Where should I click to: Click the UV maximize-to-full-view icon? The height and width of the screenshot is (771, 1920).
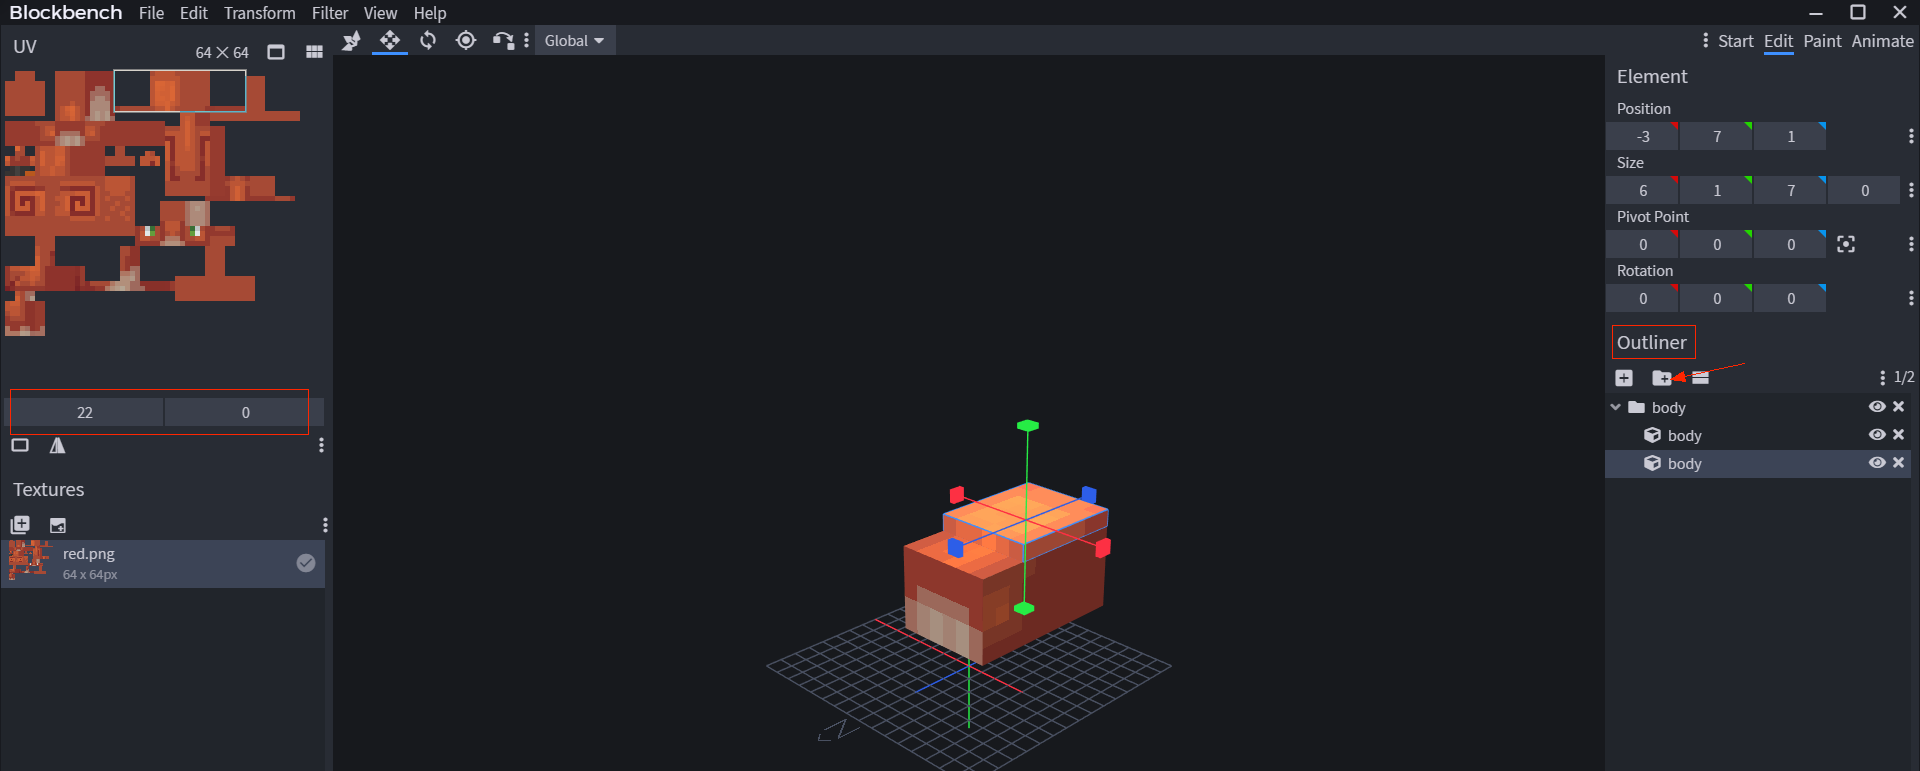coord(276,52)
